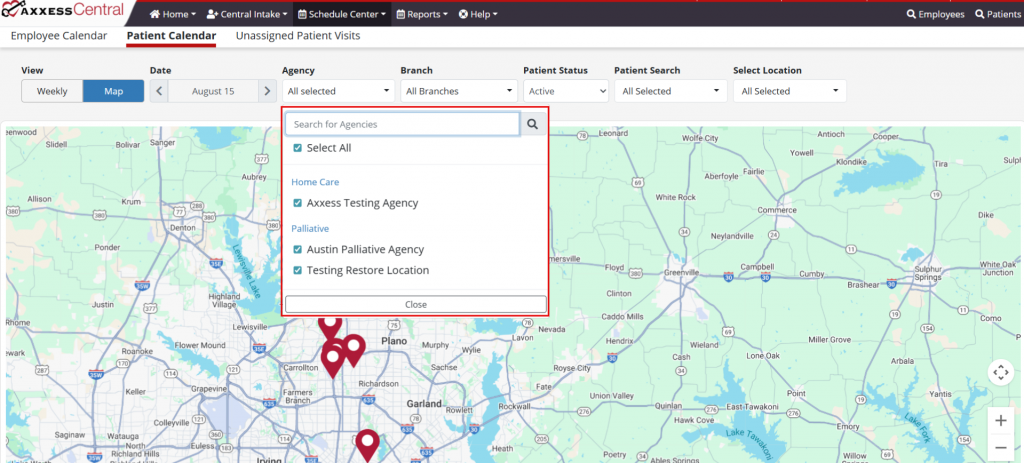Screen dimensions: 1024x463
Task: Open the Branch dropdown All Branches
Action: click(458, 91)
